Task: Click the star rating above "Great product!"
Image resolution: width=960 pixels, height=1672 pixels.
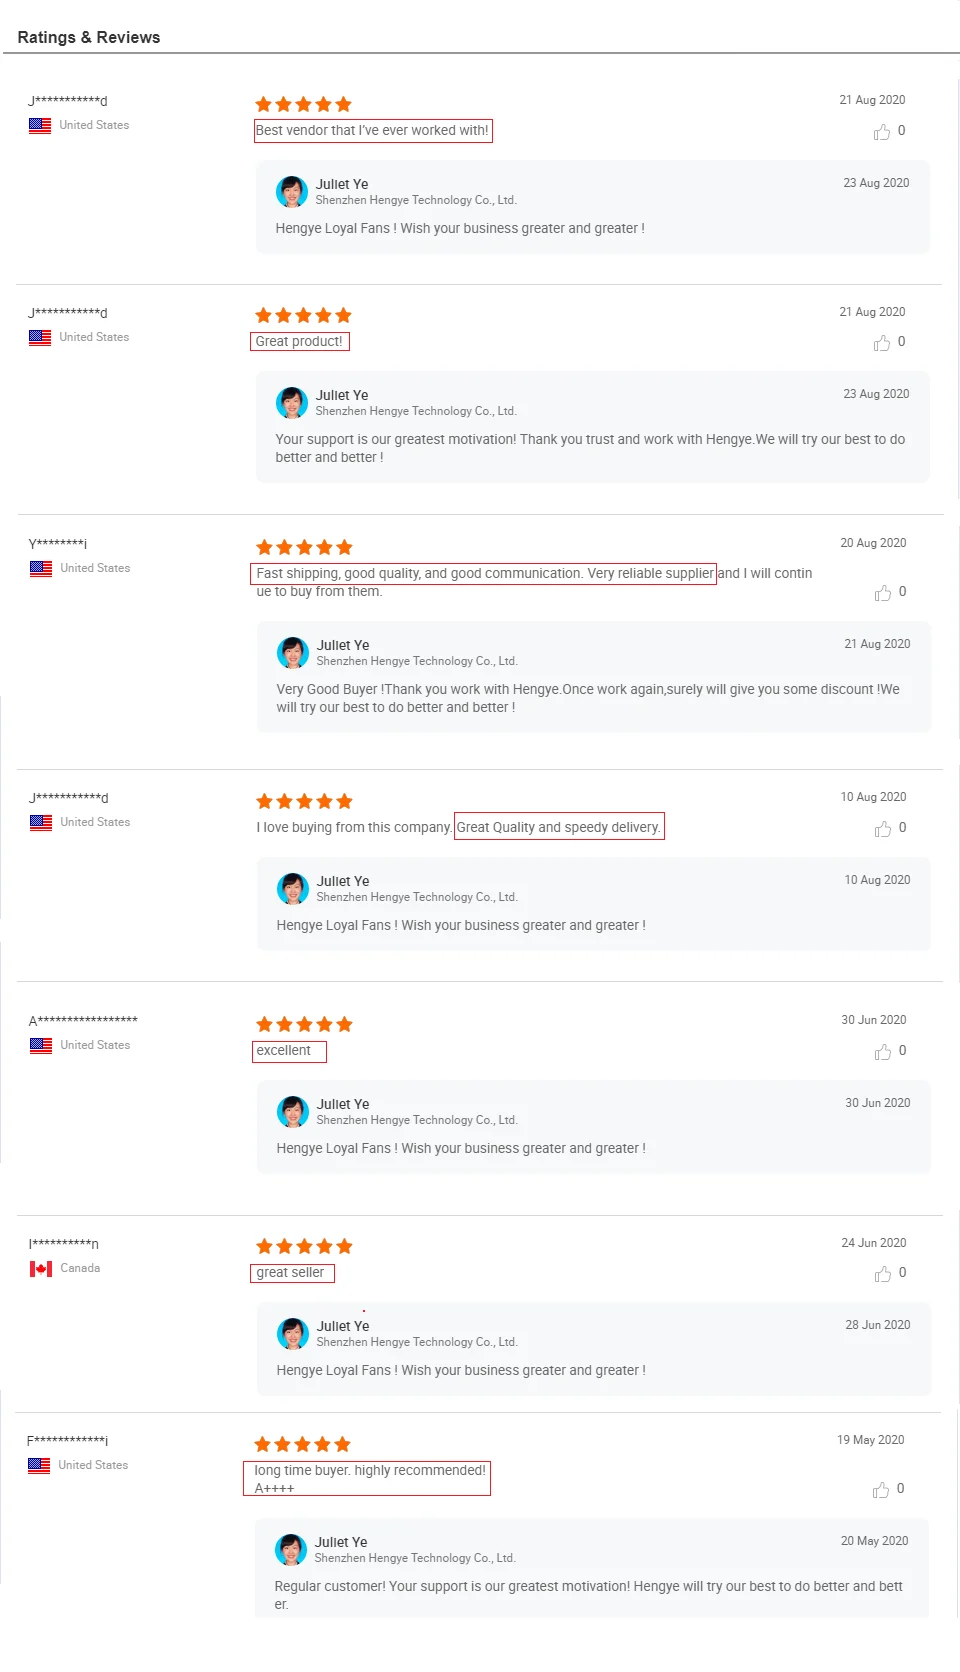Action: pos(303,316)
